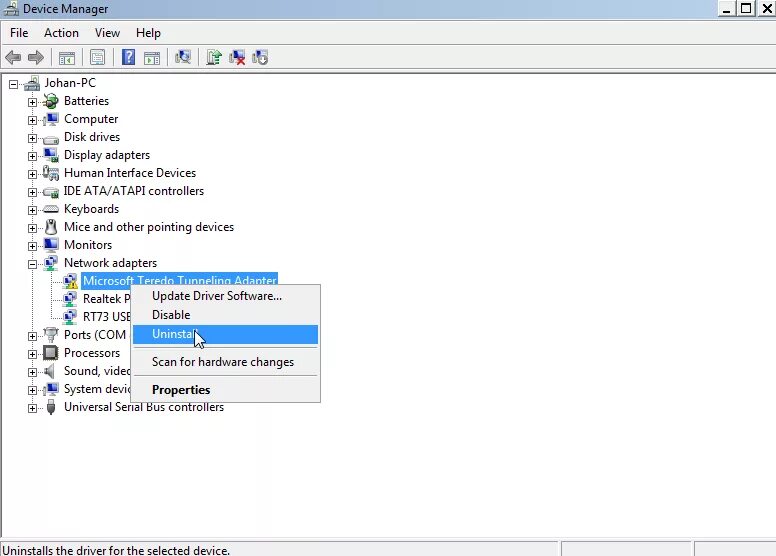Click the Keyboards category icon
The height and width of the screenshot is (556, 776).
pyautogui.click(x=50, y=209)
